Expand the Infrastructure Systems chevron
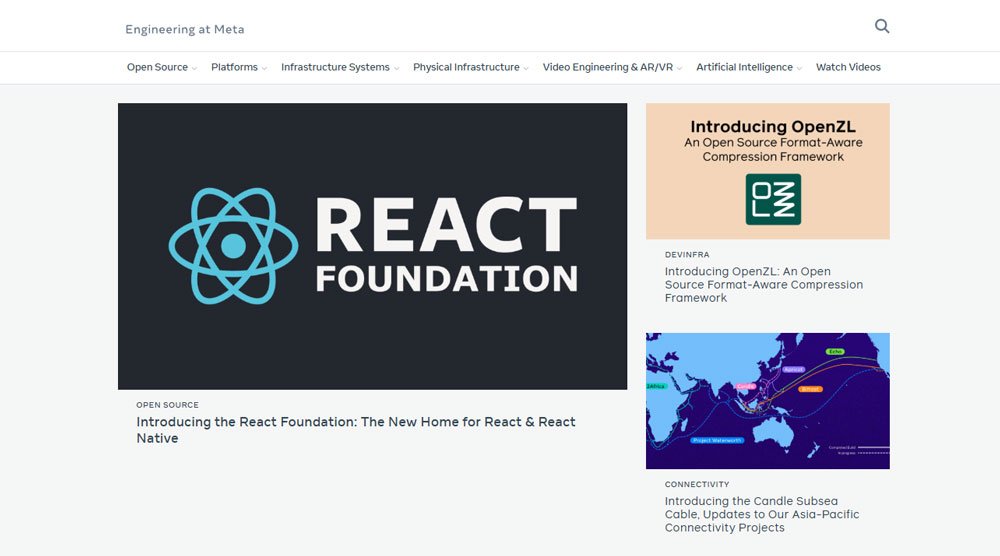This screenshot has height=556, width=1000. click(x=397, y=68)
